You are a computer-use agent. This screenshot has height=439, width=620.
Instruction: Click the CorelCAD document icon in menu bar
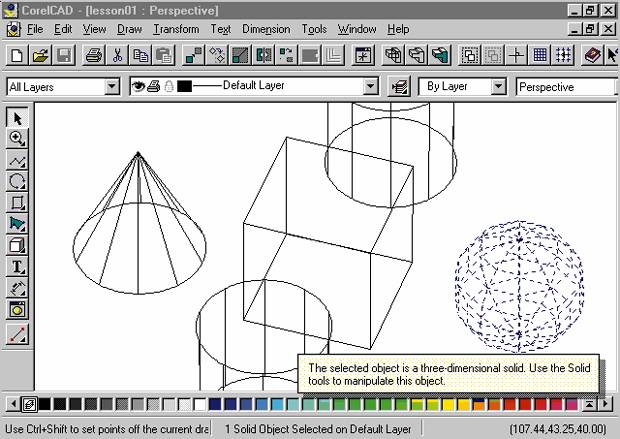click(13, 30)
